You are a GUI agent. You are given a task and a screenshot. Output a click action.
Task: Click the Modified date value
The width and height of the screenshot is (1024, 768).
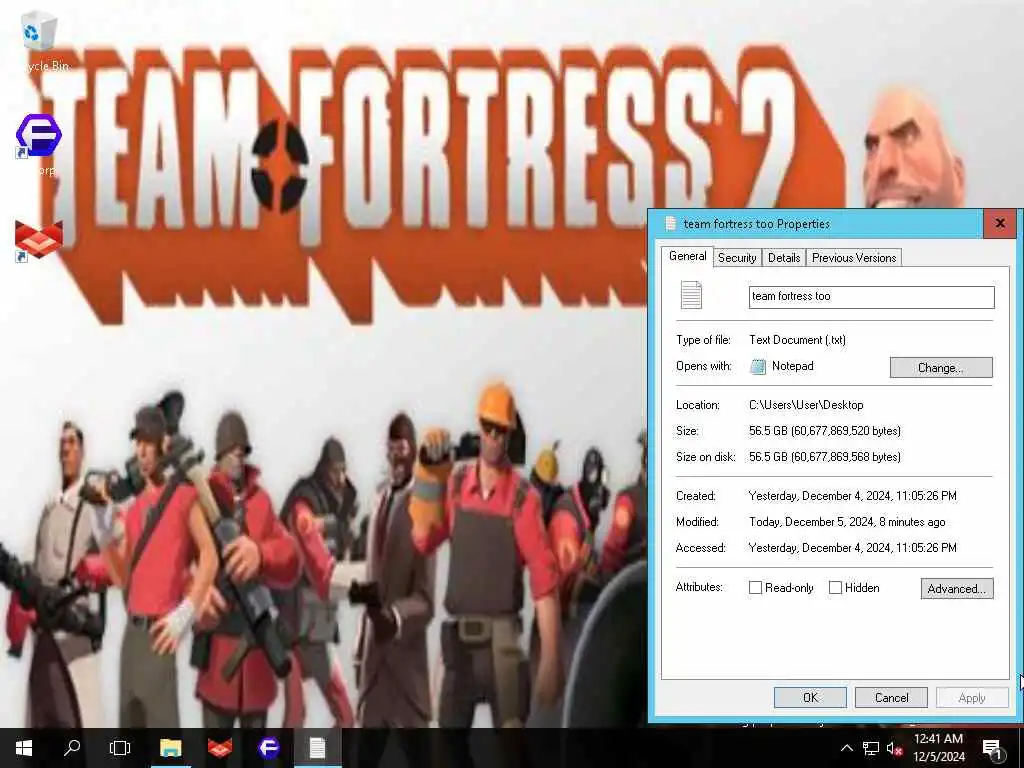coord(847,522)
